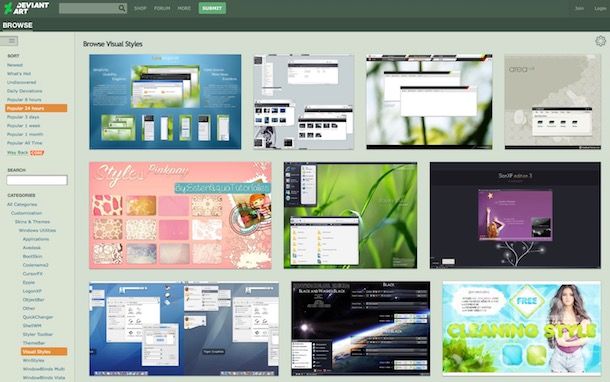
Task: Select the highlighted Popular 24 hours sort
Action: pos(36,108)
